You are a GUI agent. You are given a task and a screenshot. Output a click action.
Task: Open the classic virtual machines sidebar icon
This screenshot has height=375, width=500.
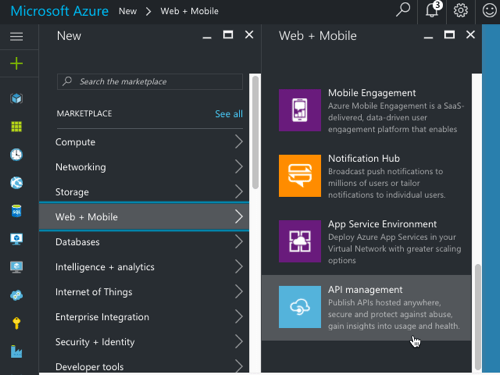[16, 267]
